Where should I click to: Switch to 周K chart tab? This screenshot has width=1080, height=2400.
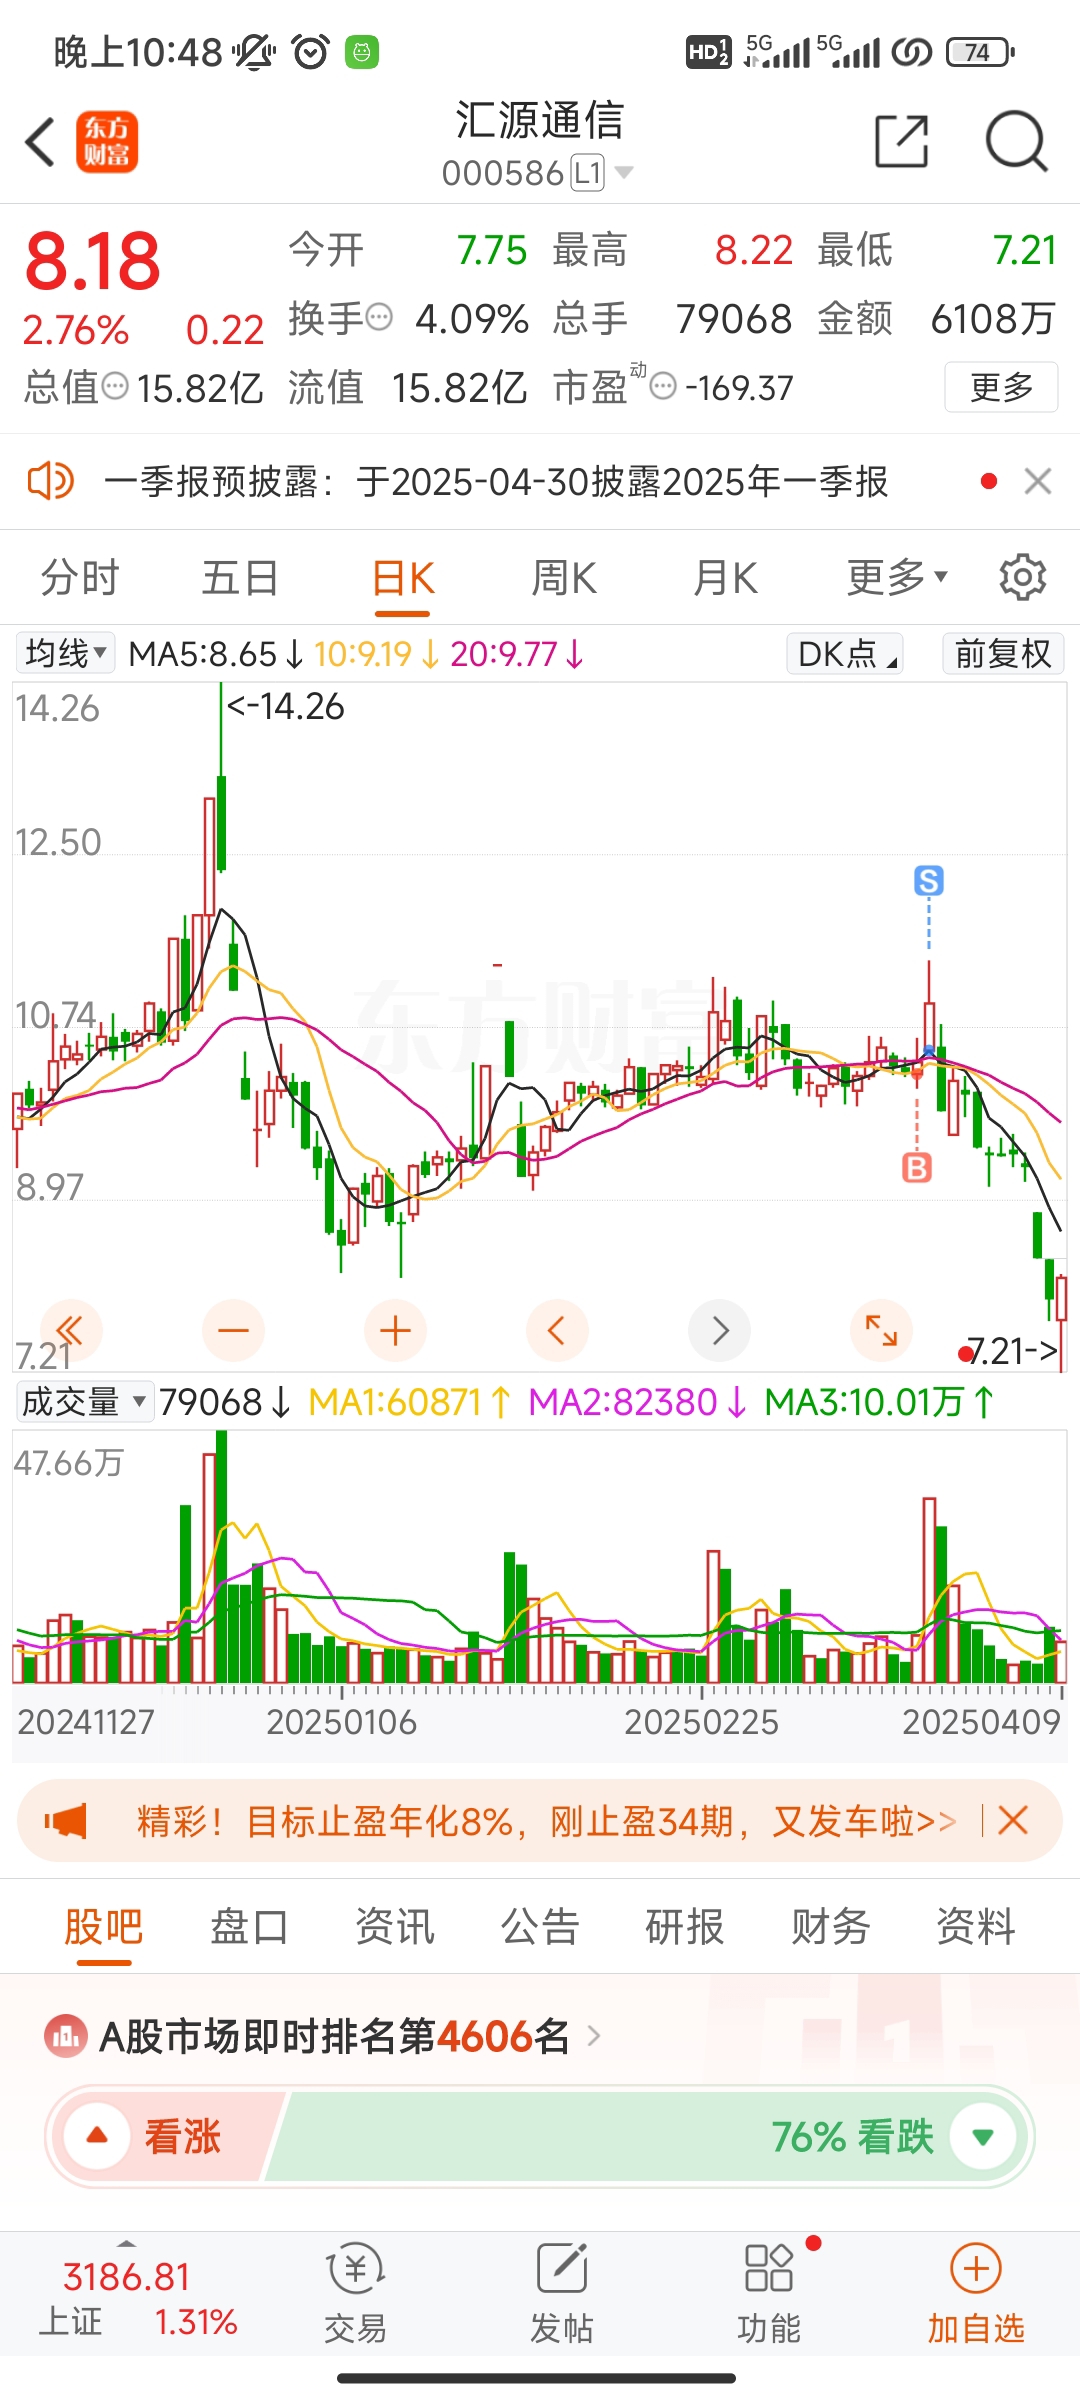point(564,577)
